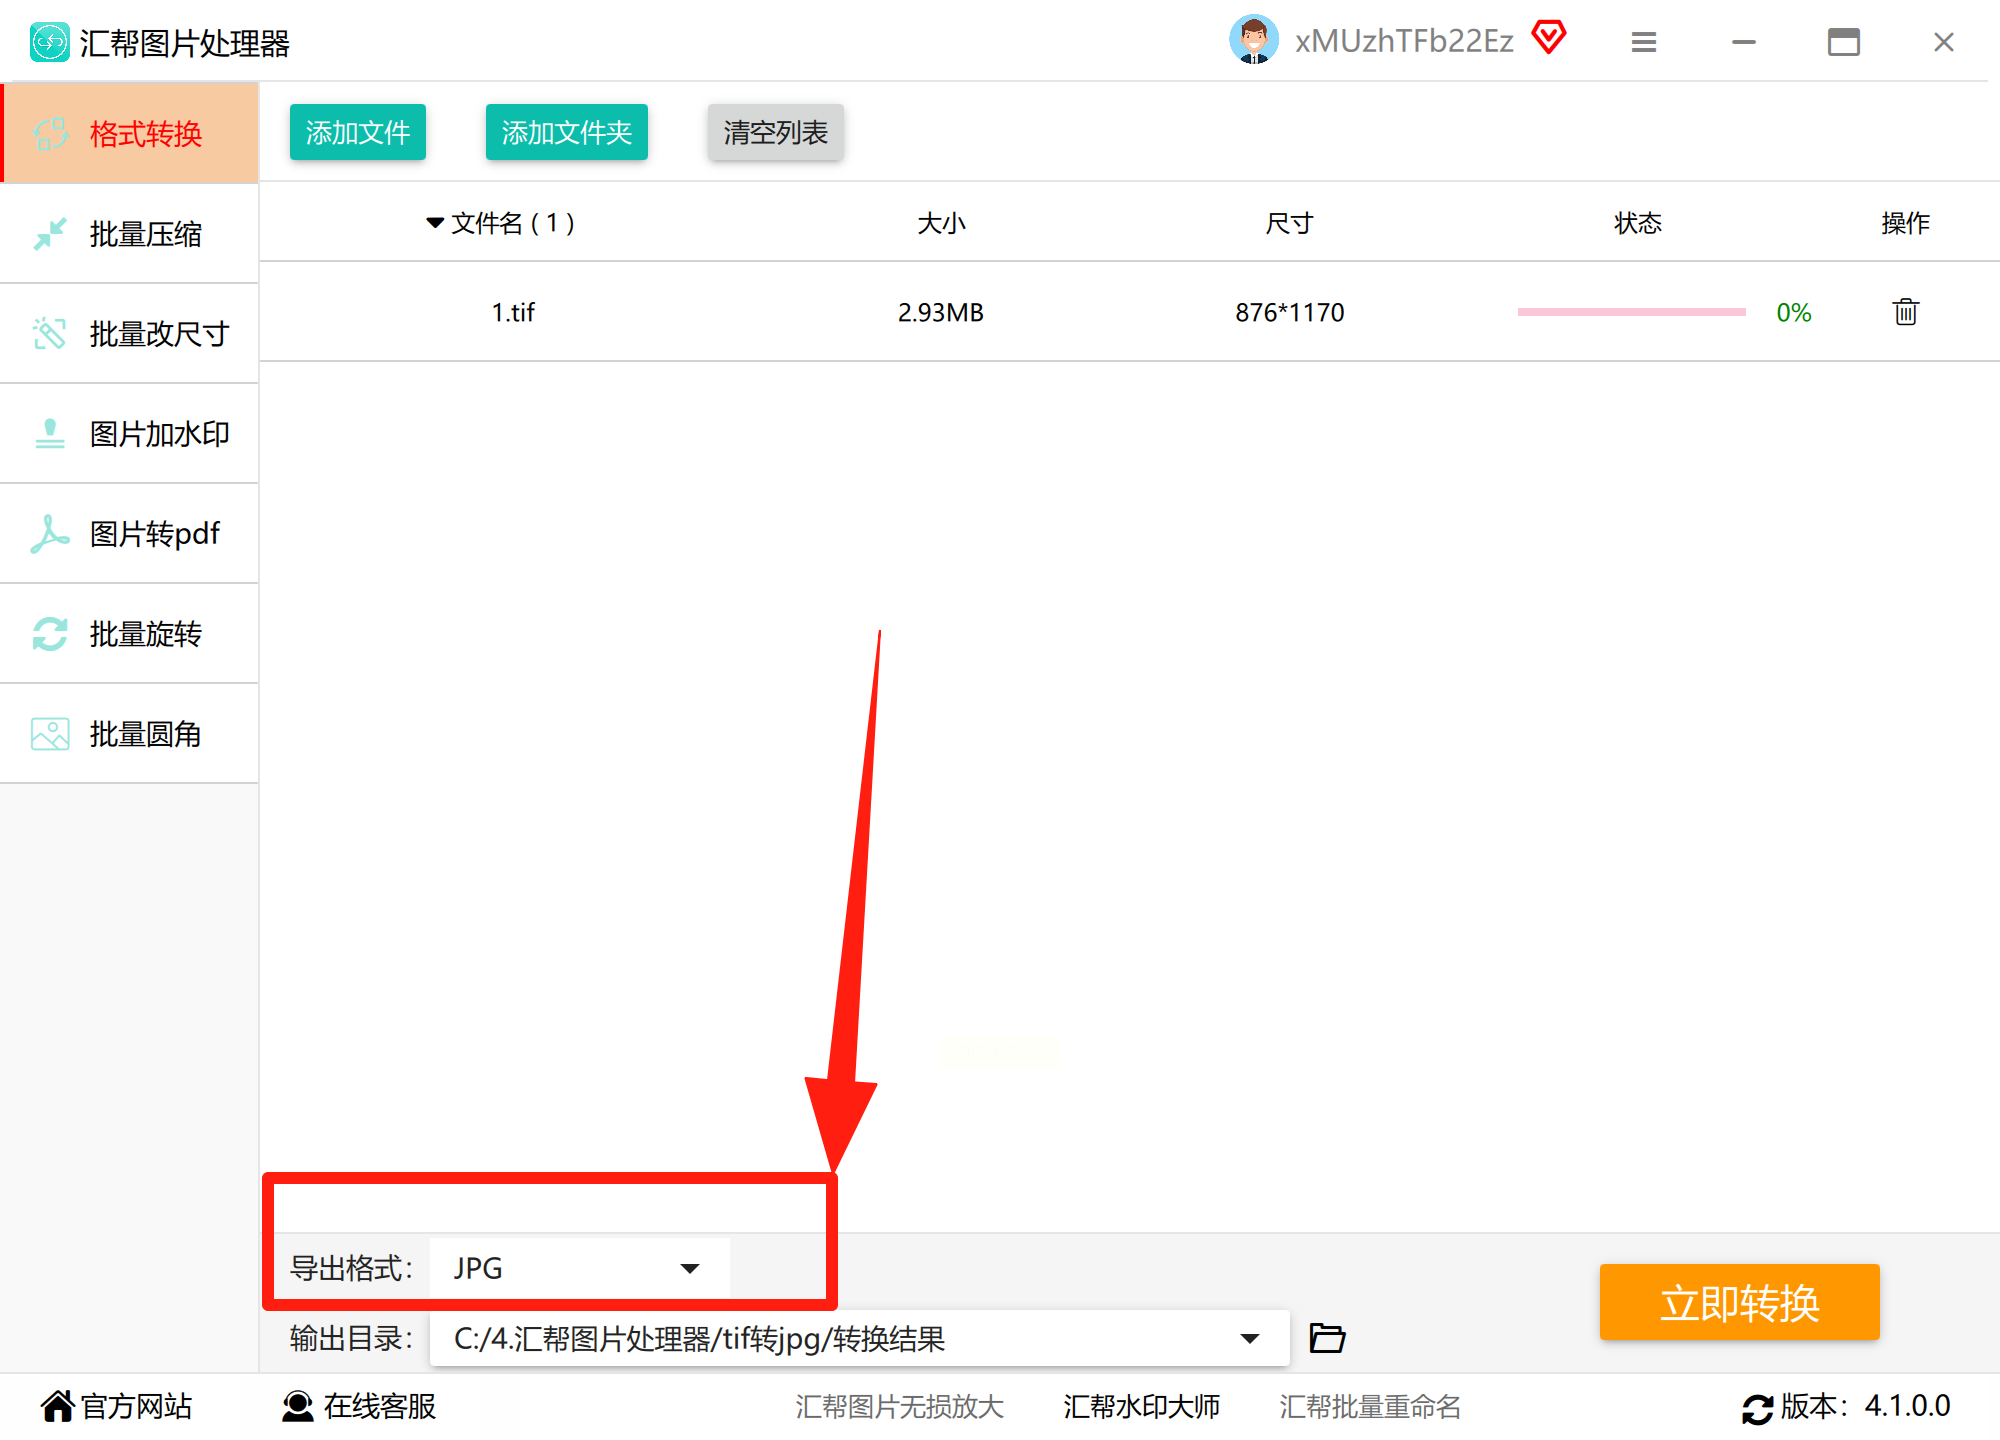Click the 清空列表 button
The height and width of the screenshot is (1440, 2000).
pyautogui.click(x=775, y=132)
